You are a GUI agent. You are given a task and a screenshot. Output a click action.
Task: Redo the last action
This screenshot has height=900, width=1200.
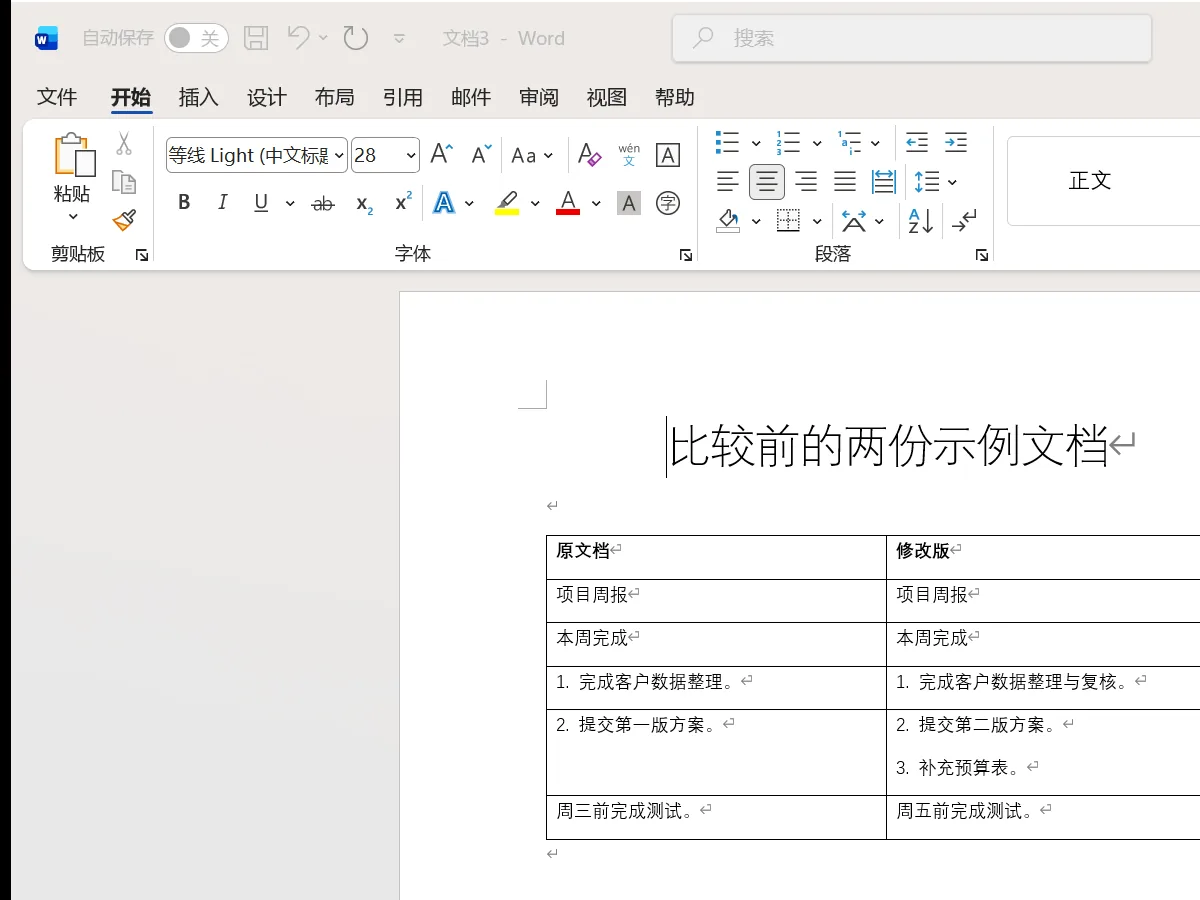[356, 38]
